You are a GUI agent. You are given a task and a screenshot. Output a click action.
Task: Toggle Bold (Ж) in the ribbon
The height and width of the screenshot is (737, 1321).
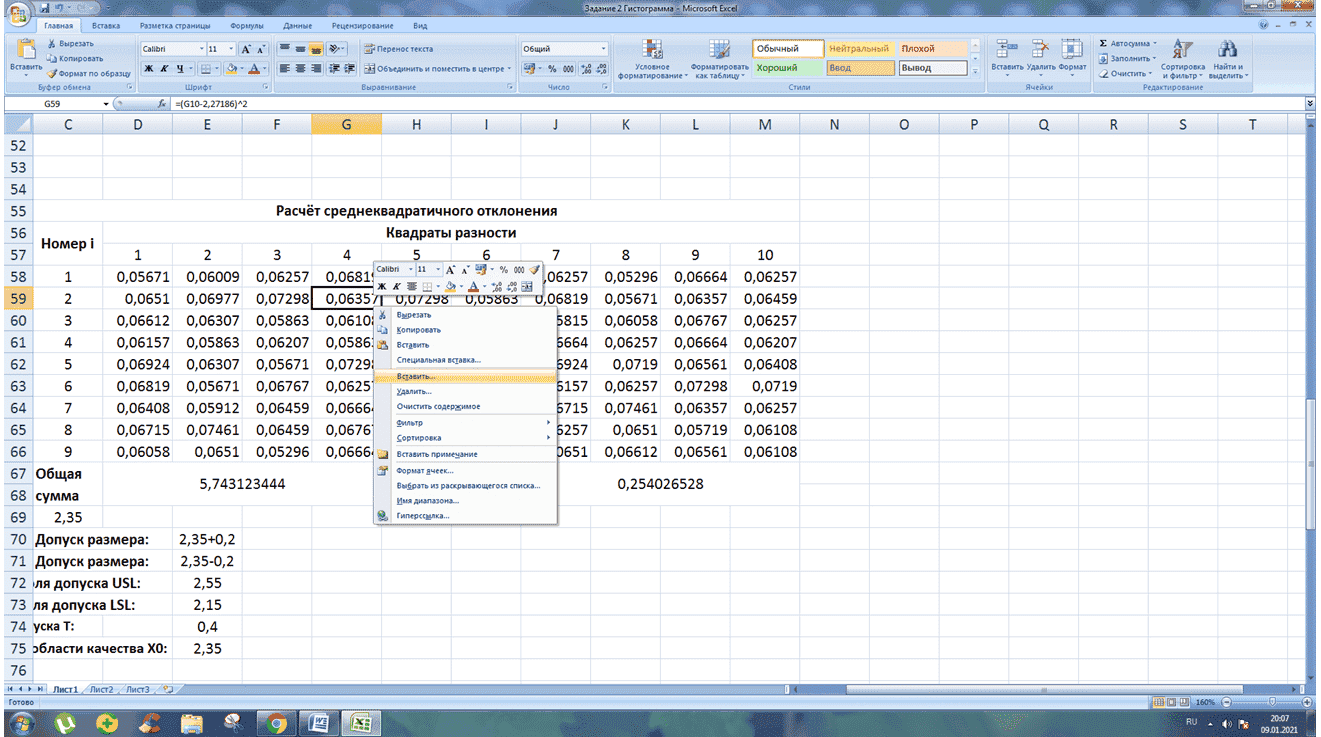[x=149, y=69]
